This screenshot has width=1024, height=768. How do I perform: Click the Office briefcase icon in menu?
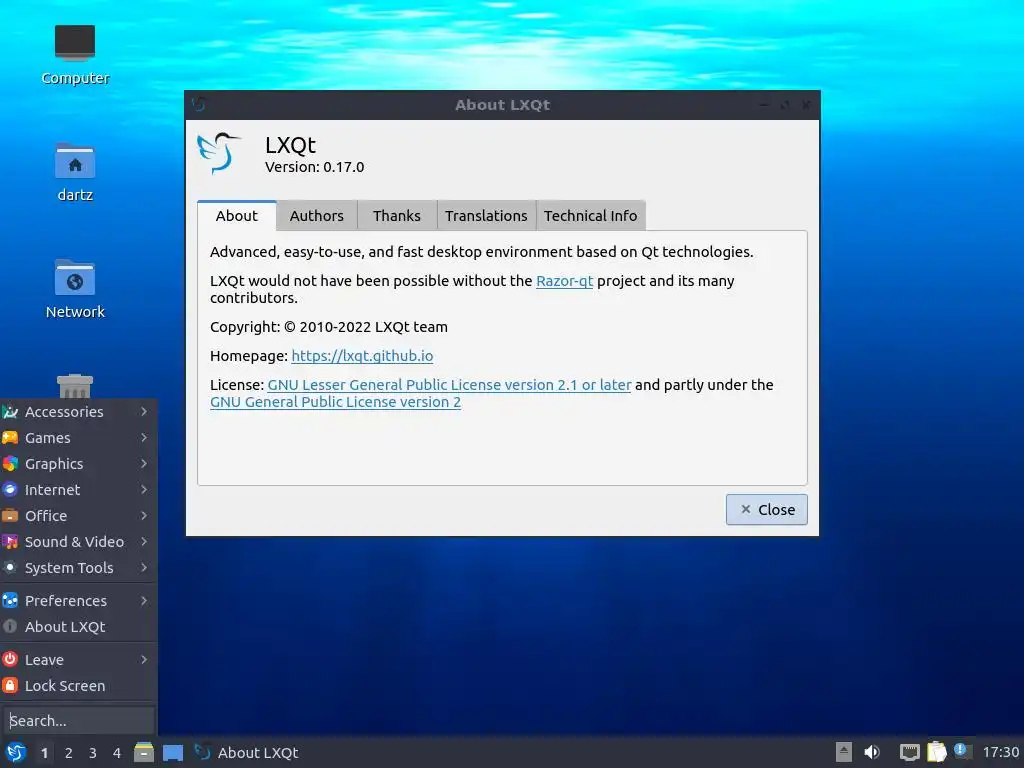[10, 515]
